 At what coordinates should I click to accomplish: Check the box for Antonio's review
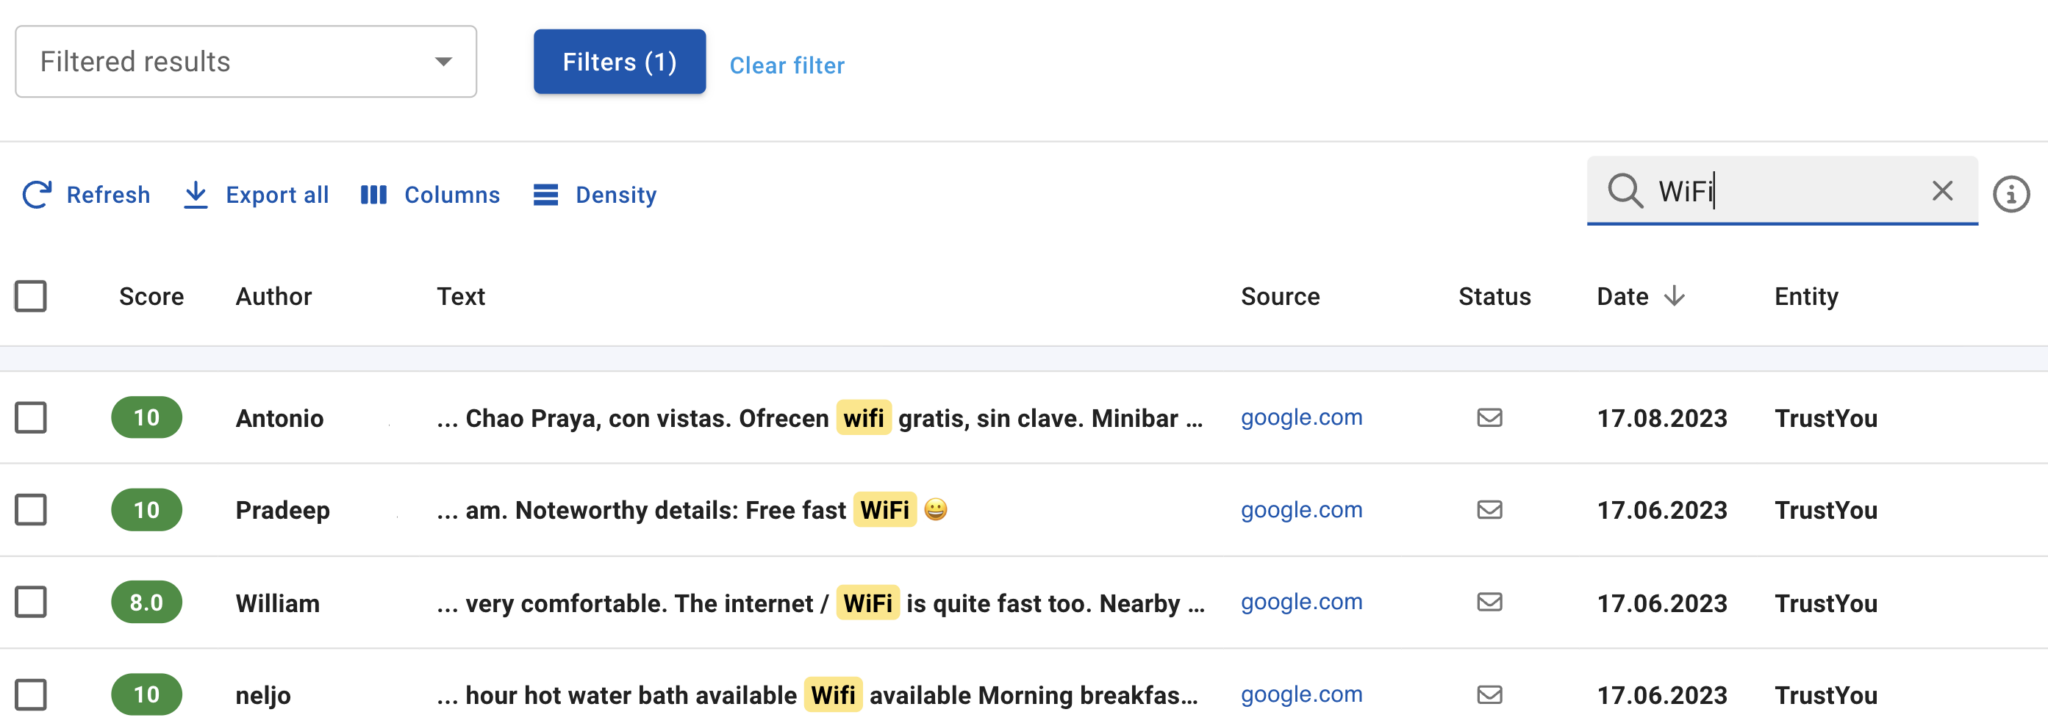coord(31,418)
